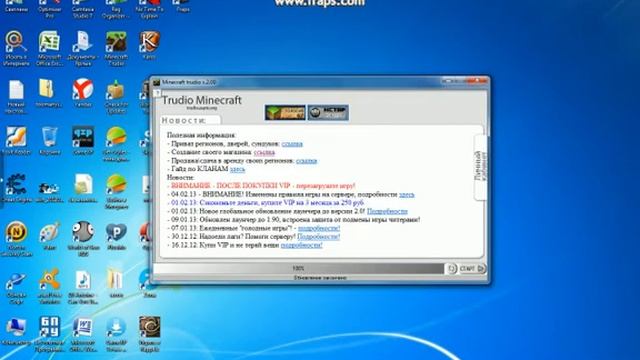Open the Microsoft Office Excel desktop shortcut
Image resolution: width=640 pixels, height=360 pixels.
coord(49,42)
